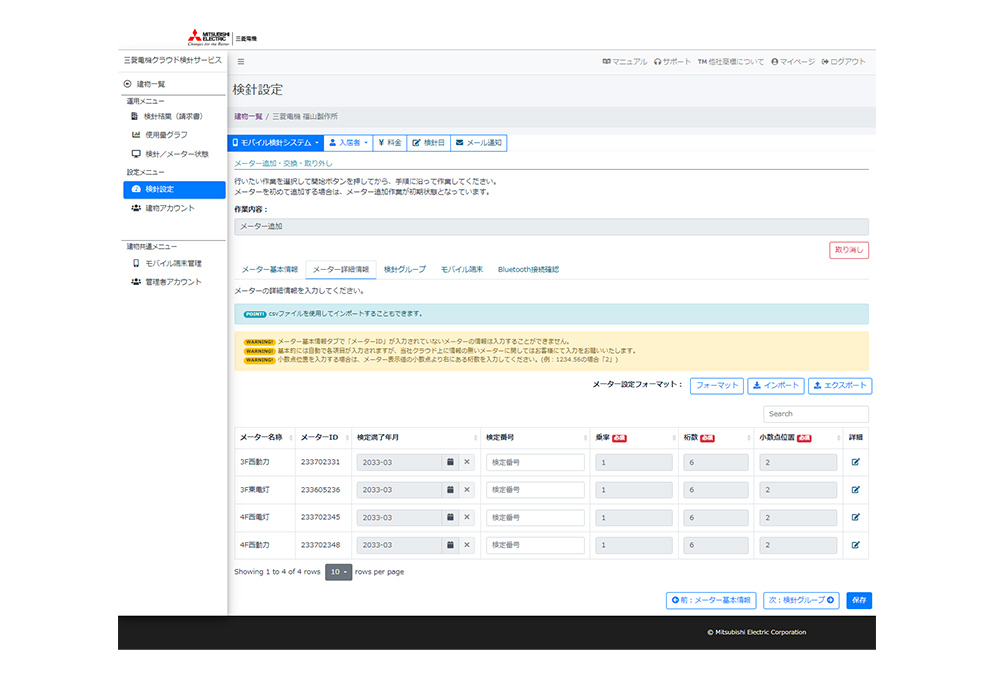Open detail edit icon for 4F西動力 row
Screen dimensions: 994x676
click(x=855, y=545)
